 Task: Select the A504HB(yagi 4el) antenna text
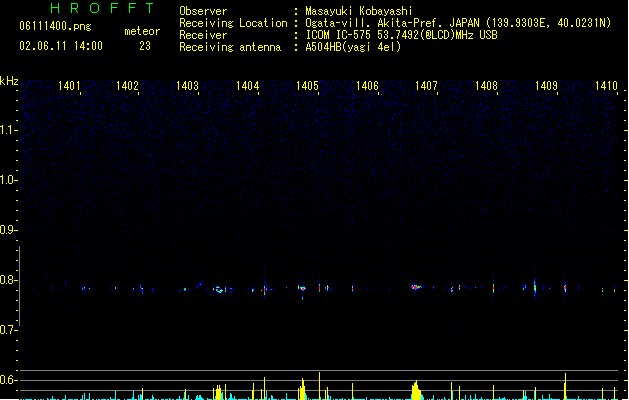pos(353,47)
